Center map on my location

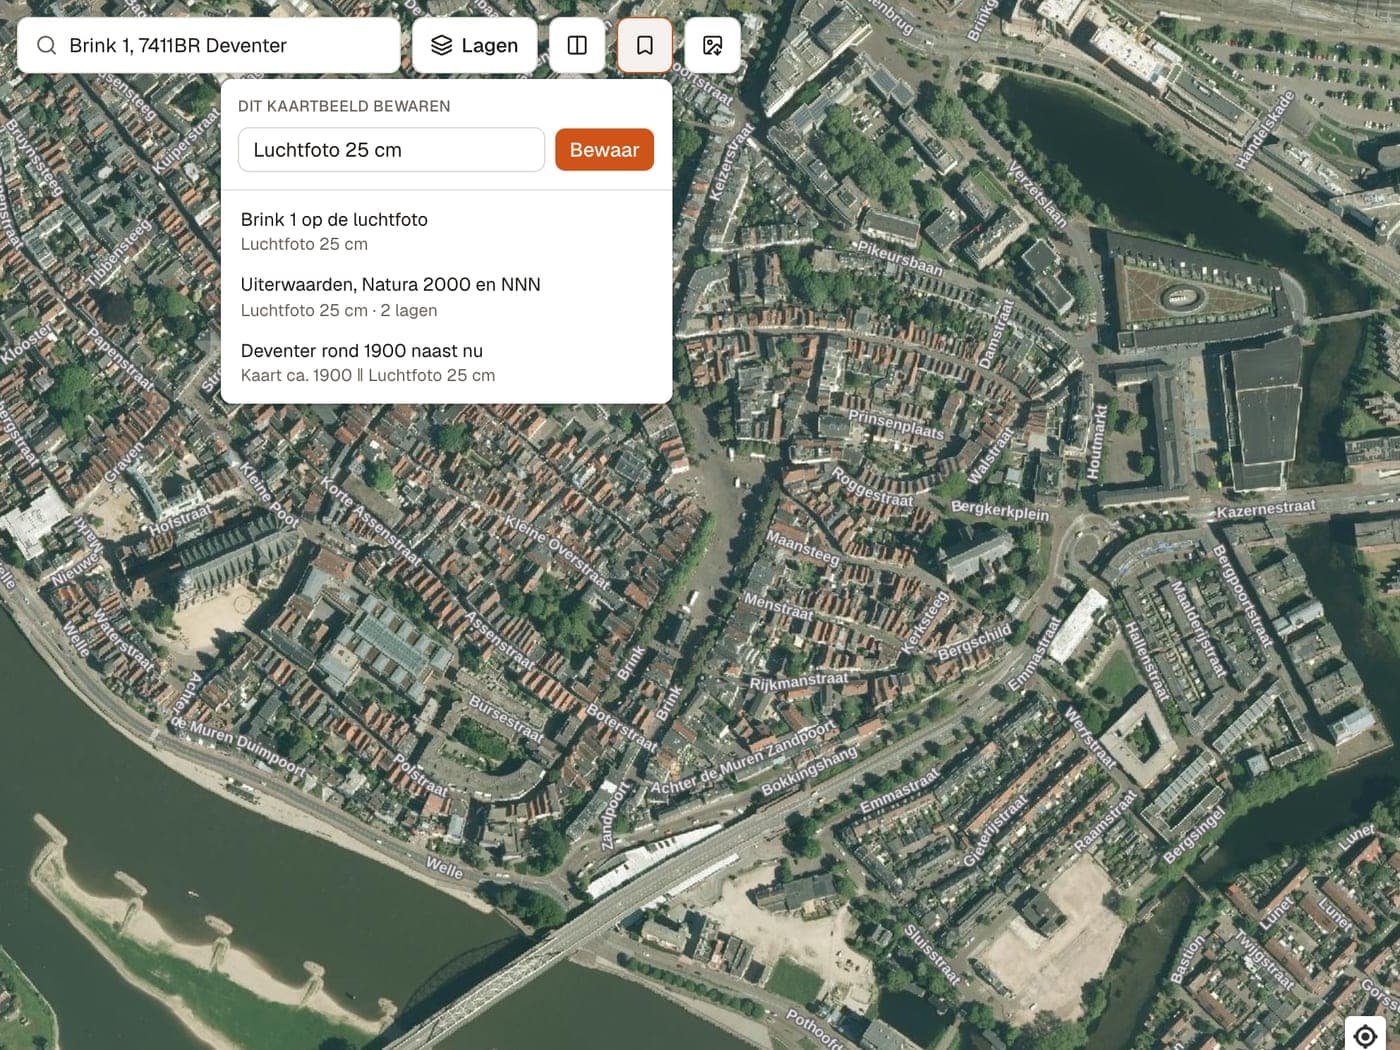(1365, 1036)
